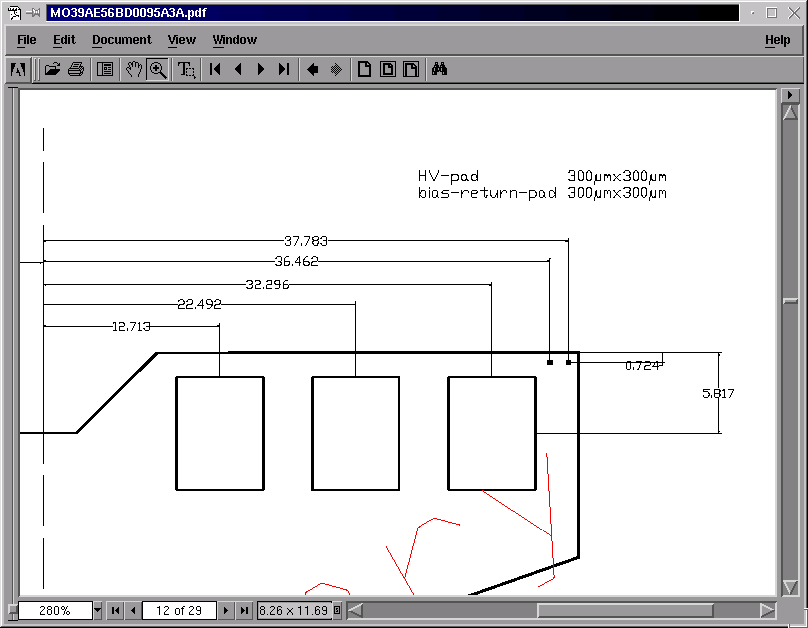The image size is (808, 628).
Task: Select the Zoom In magnifier tool
Action: click(158, 69)
